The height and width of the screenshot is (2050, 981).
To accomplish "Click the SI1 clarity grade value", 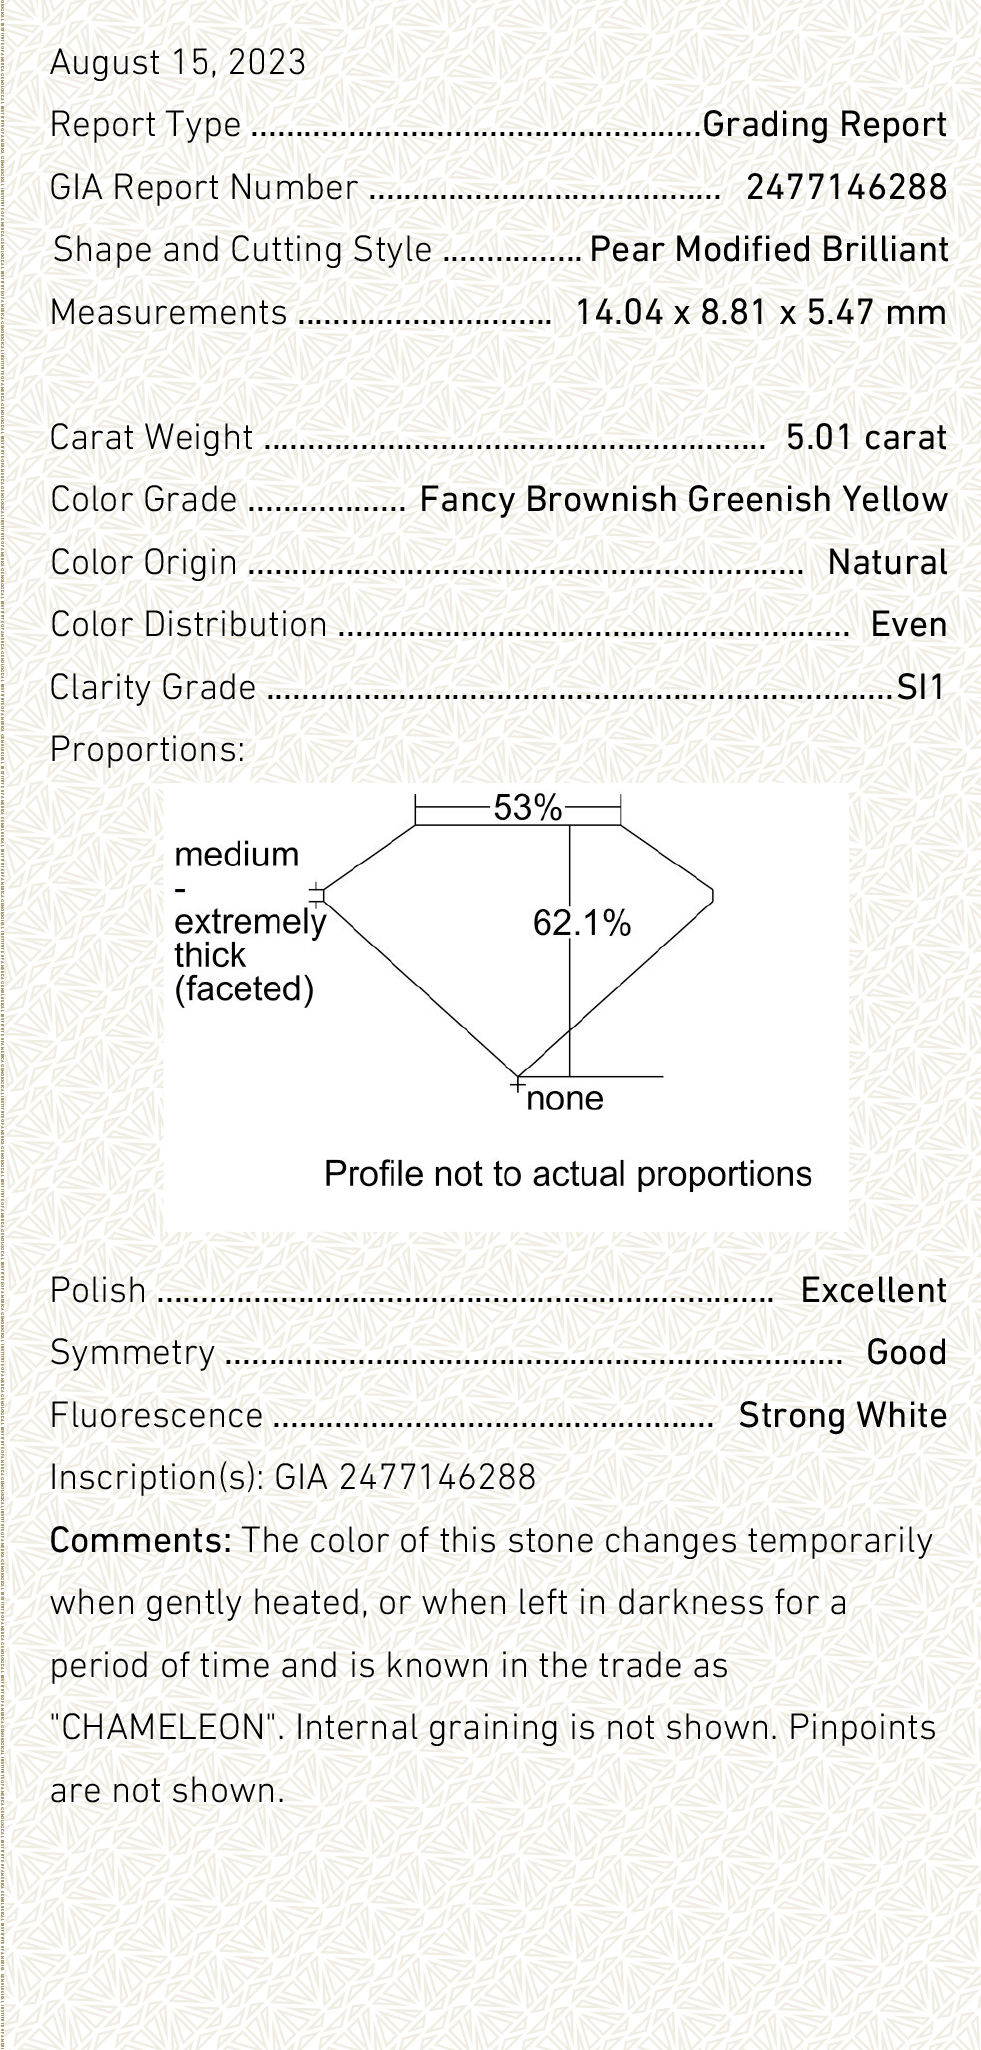I will point(921,687).
